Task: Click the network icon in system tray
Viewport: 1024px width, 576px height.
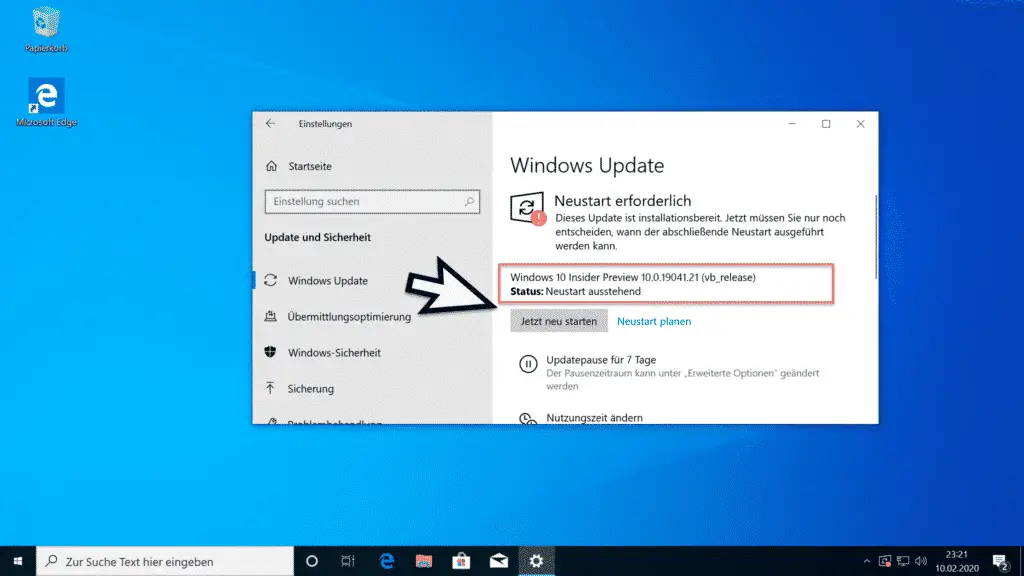Action: click(903, 562)
